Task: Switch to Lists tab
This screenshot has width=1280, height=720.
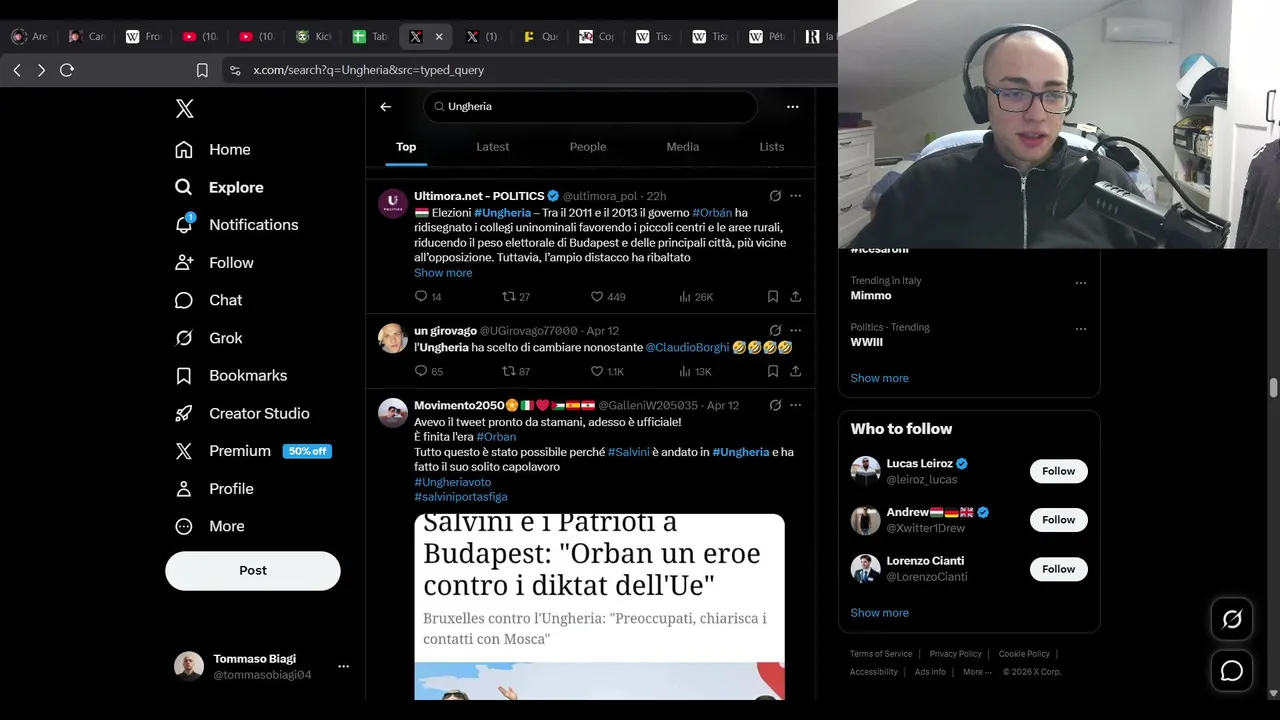Action: pyautogui.click(x=772, y=147)
